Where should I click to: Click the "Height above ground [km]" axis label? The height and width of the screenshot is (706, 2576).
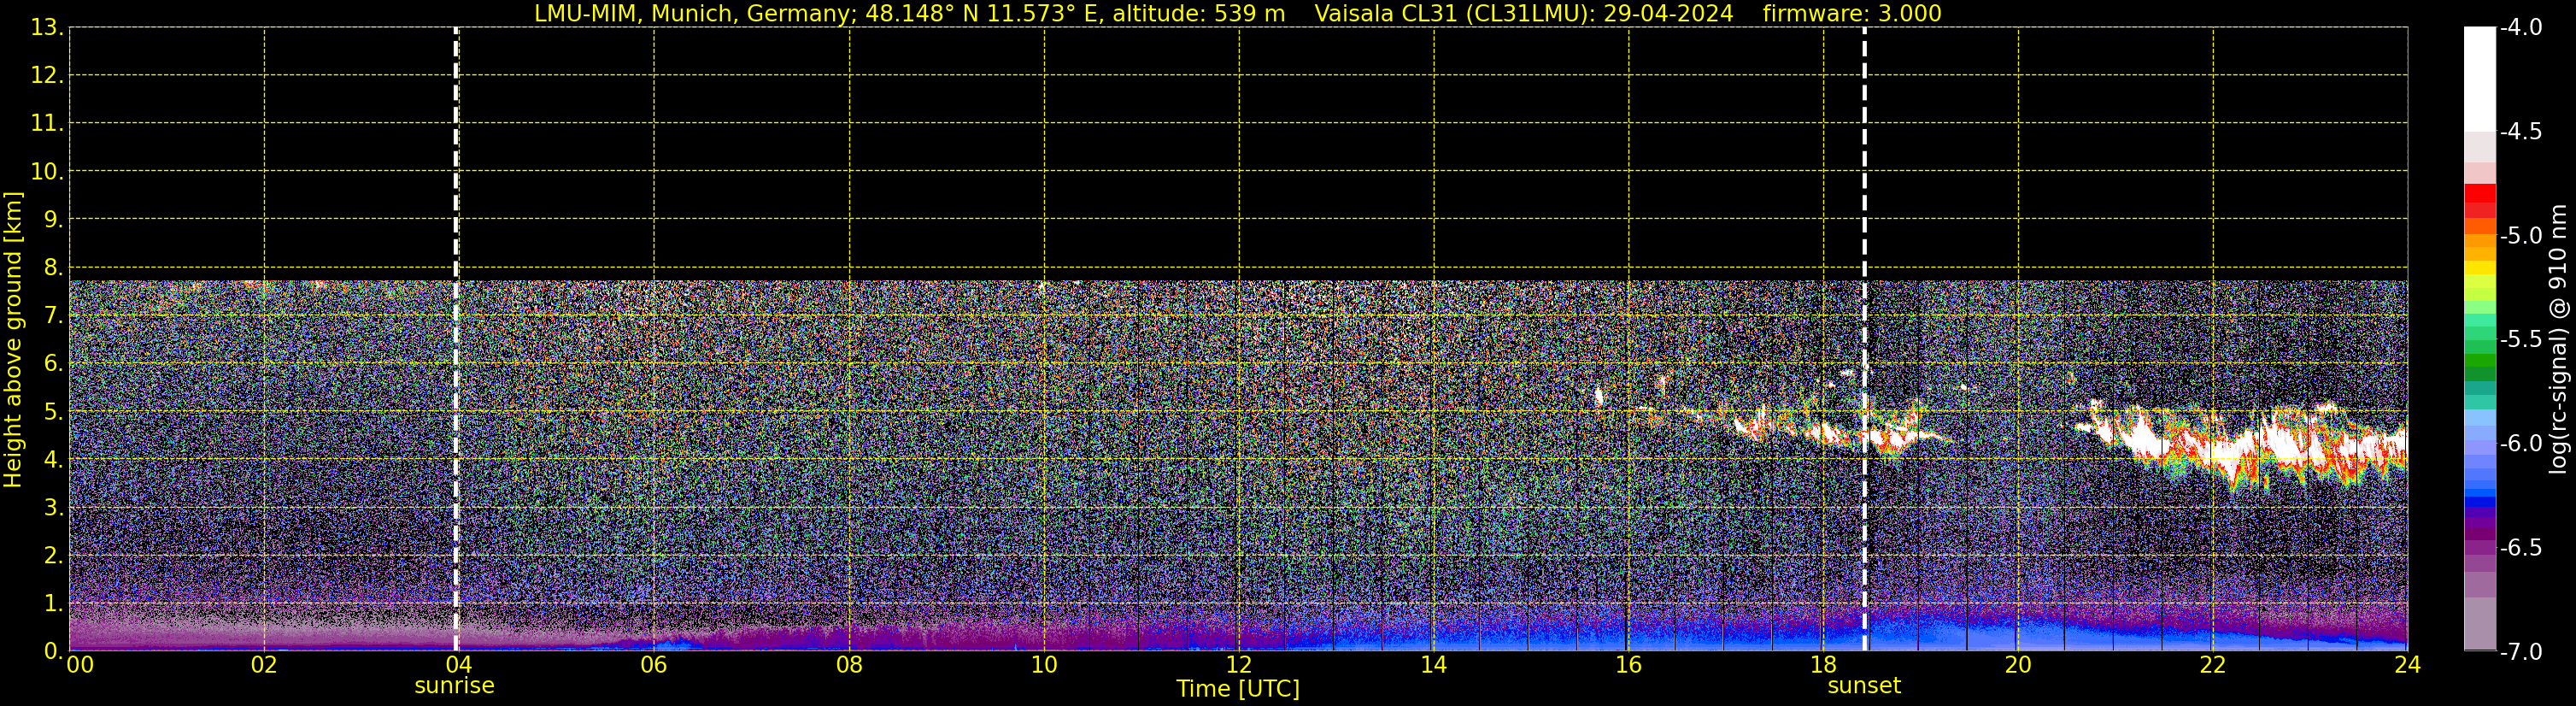(13, 340)
